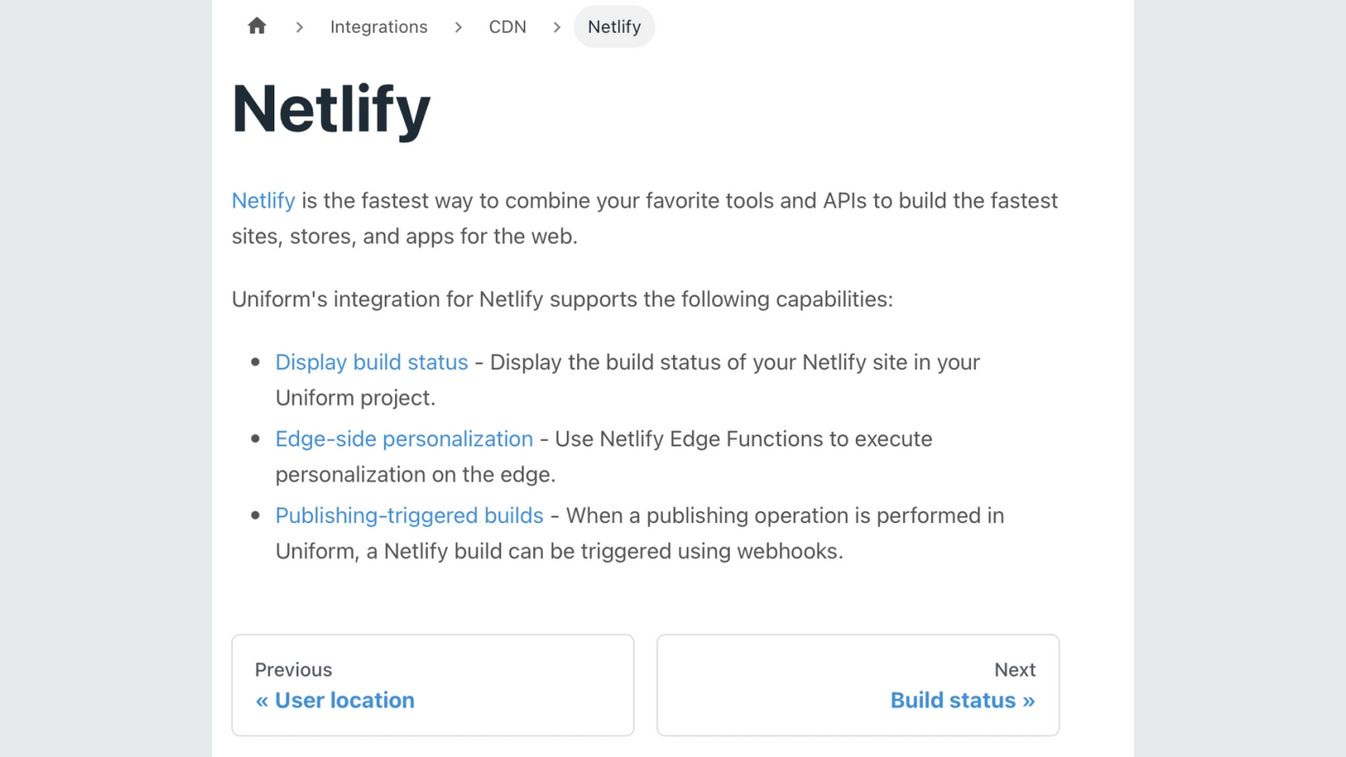This screenshot has width=1346, height=757.
Task: Click the bullet before Publishing-triggered builds
Action: pyautogui.click(x=255, y=516)
